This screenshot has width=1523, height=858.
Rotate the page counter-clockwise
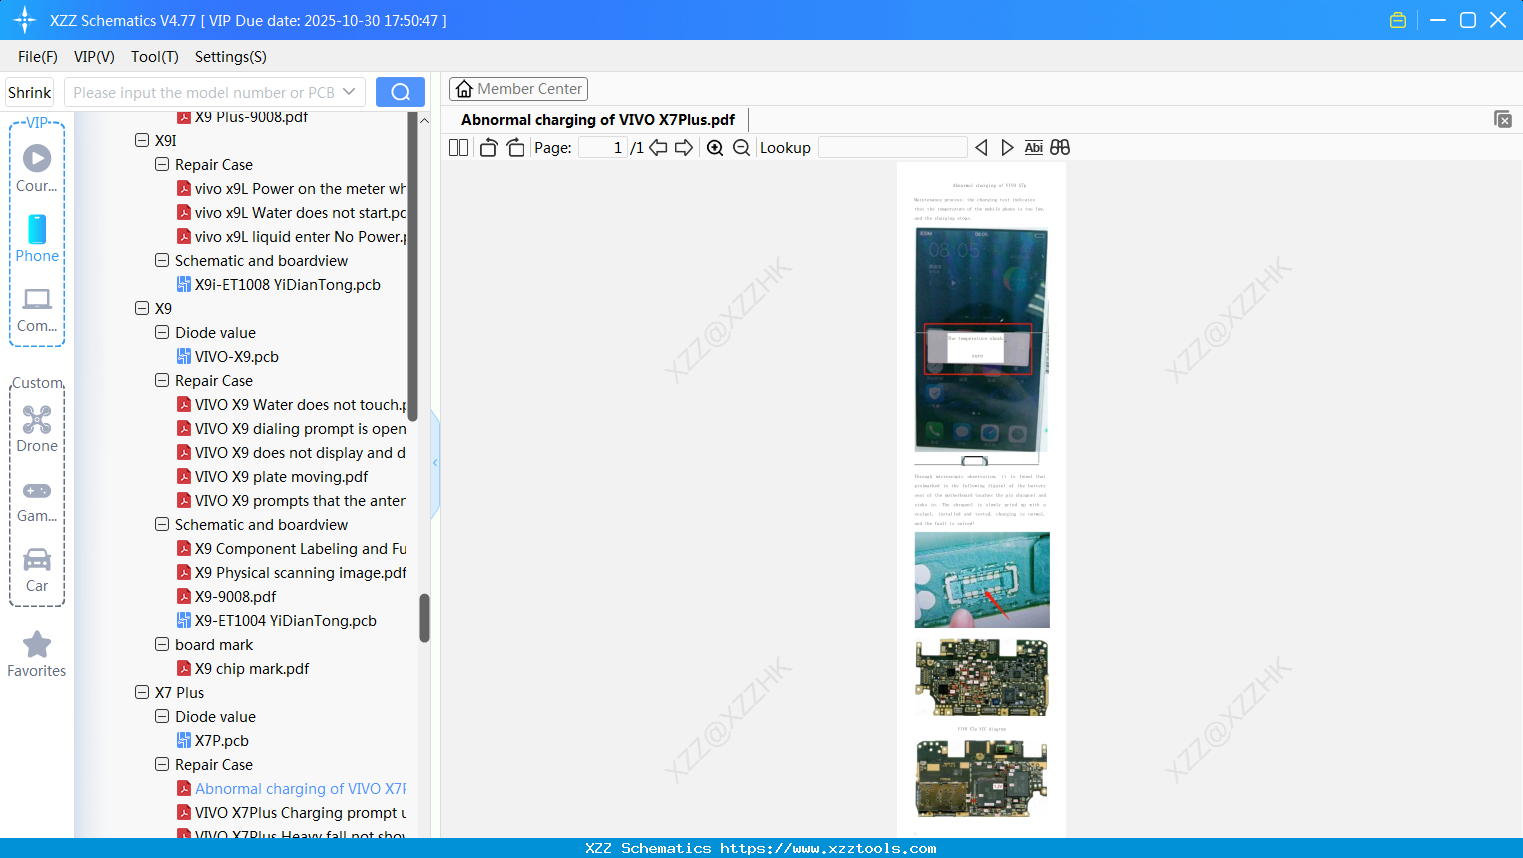click(x=488, y=148)
